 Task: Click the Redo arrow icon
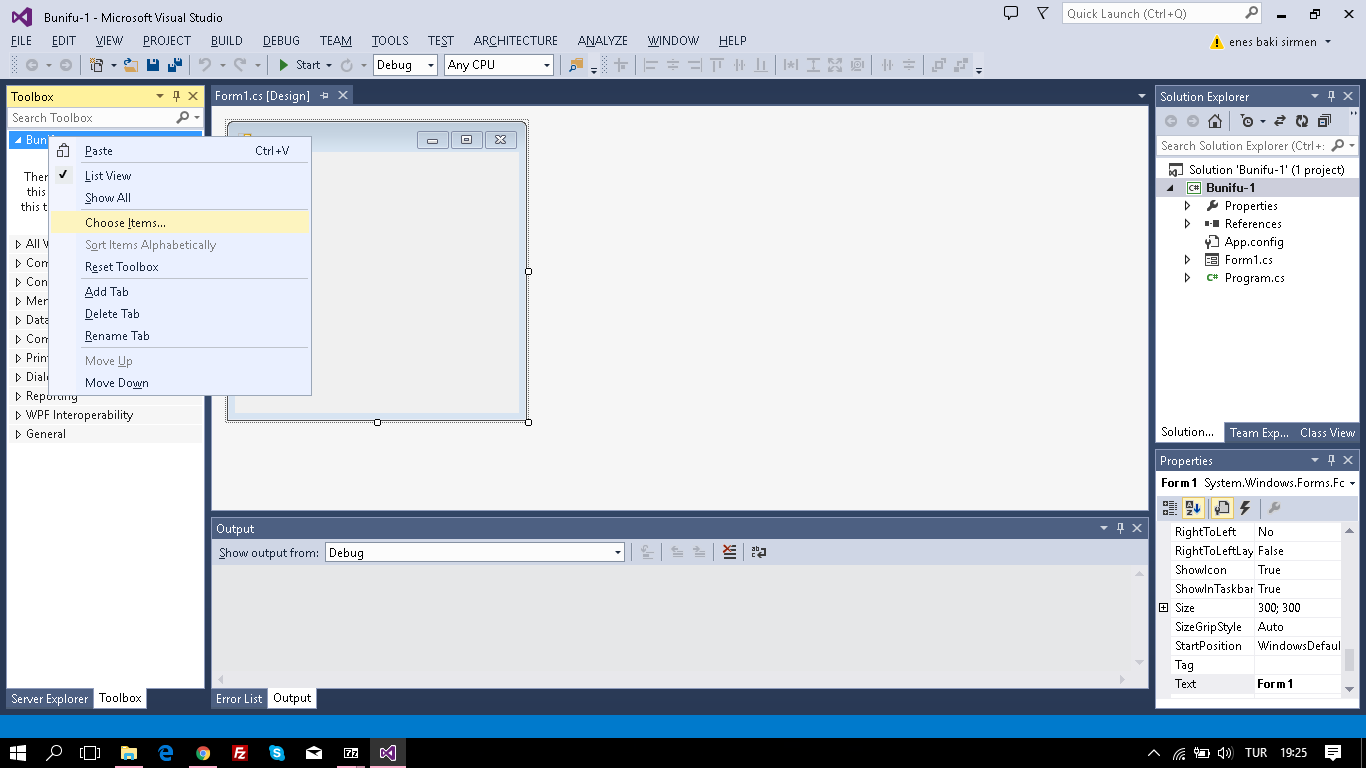240,65
